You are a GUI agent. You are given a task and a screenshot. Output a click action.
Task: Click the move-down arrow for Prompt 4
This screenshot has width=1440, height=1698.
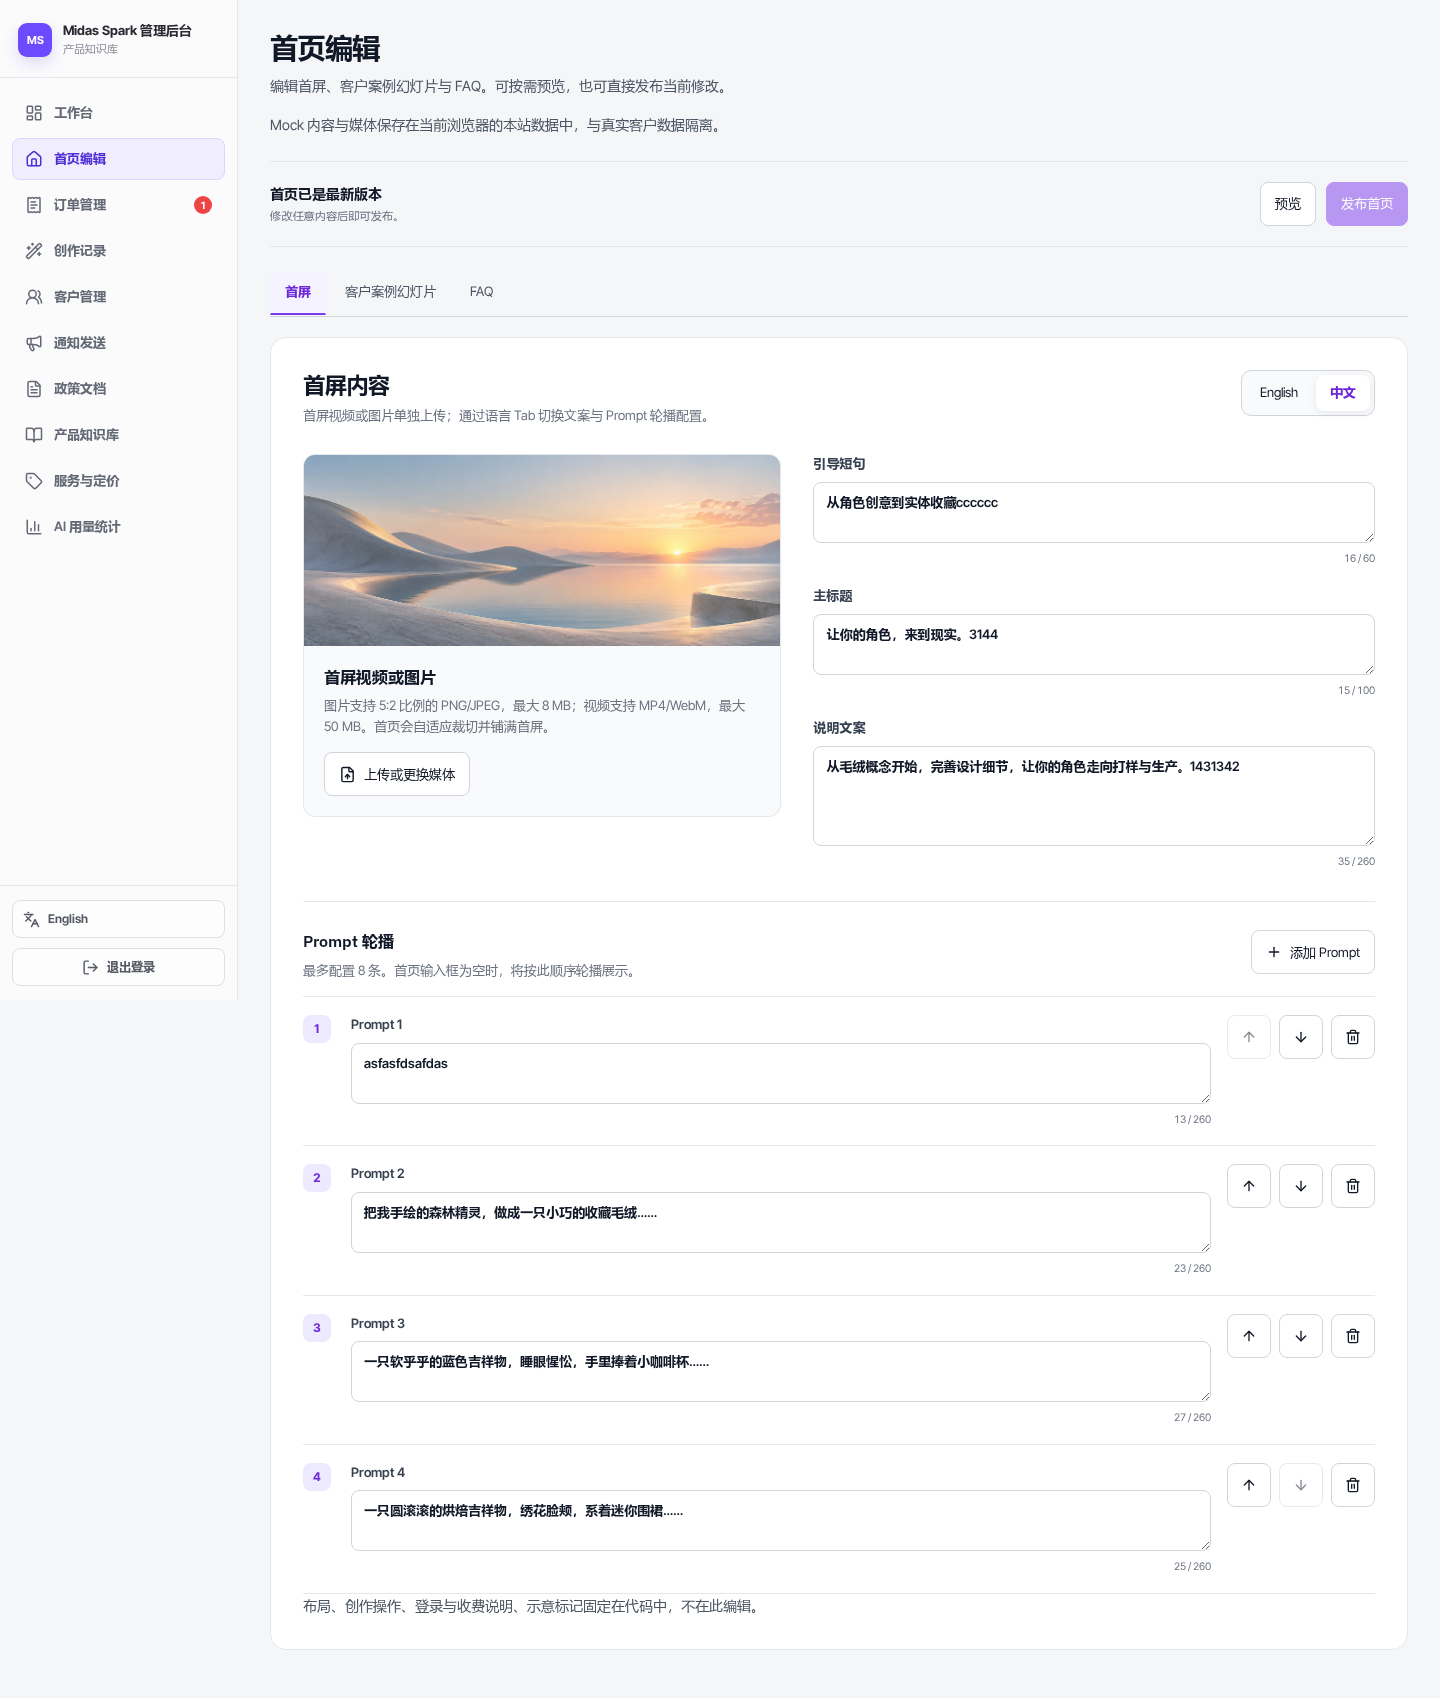point(1301,1485)
